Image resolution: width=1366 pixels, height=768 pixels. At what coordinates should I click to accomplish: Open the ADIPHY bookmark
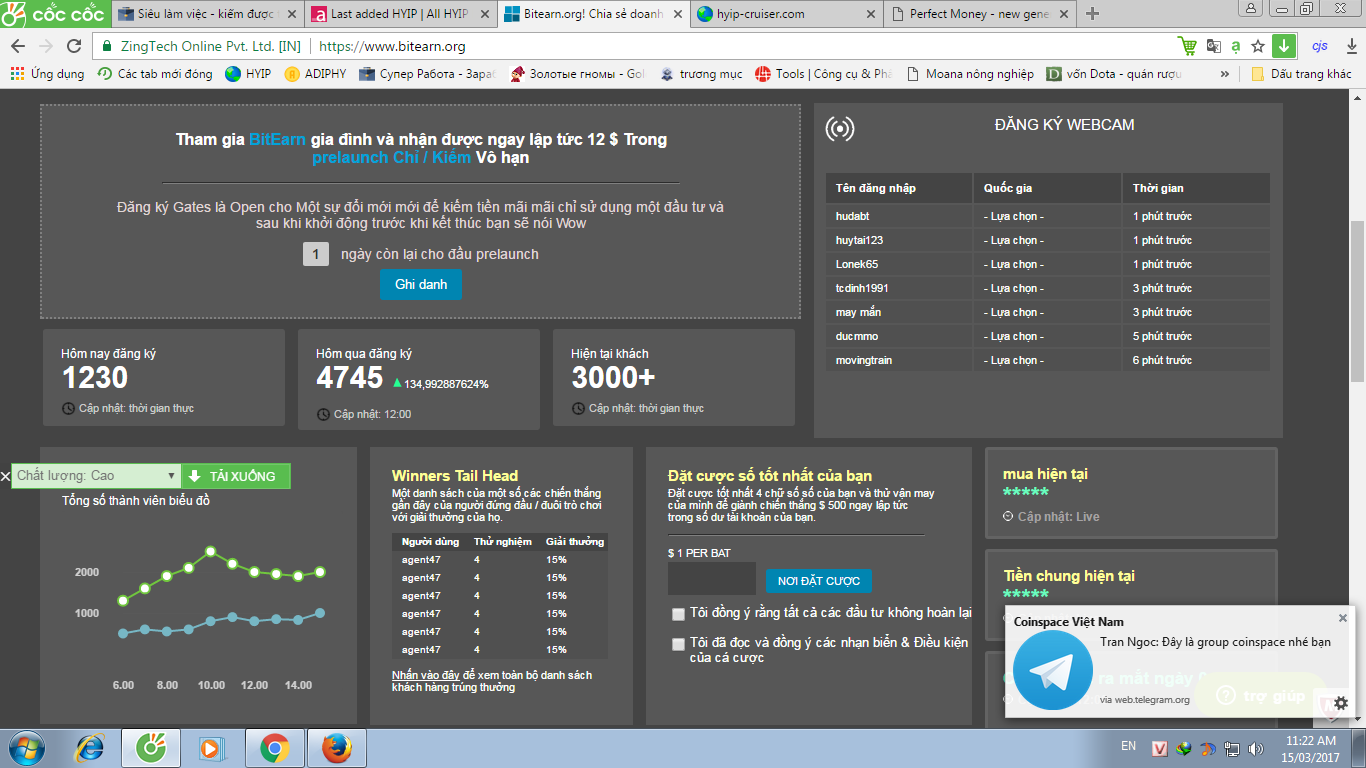pyautogui.click(x=316, y=74)
